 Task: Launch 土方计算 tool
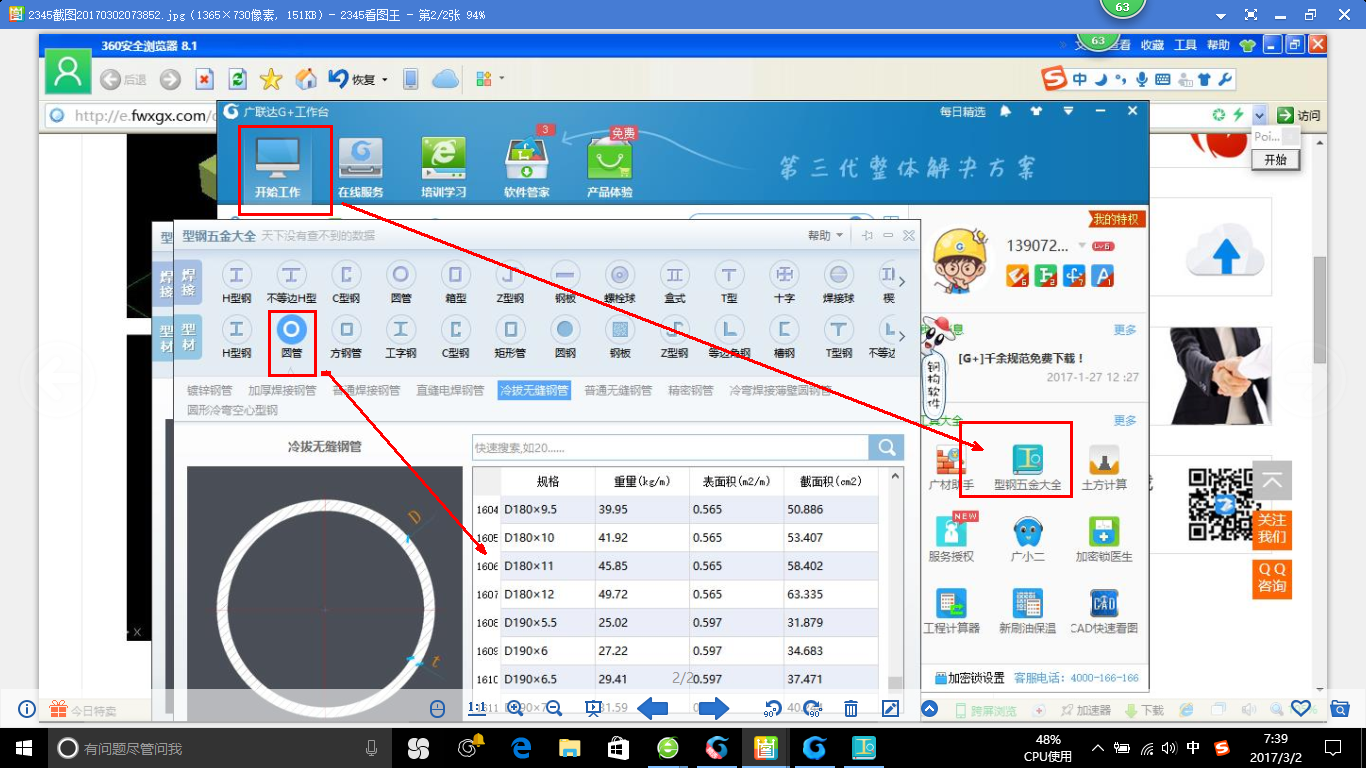pos(1104,467)
